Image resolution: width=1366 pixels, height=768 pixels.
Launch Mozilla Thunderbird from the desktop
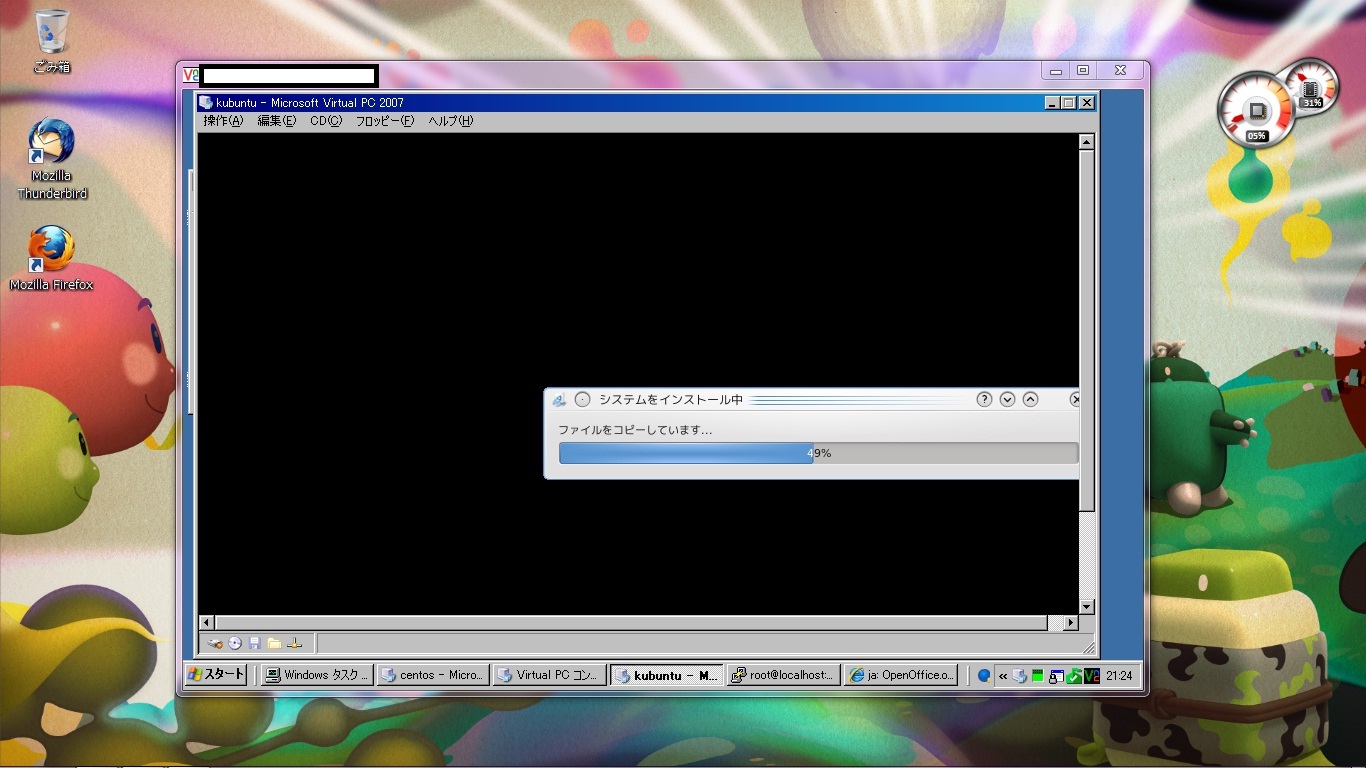tap(52, 159)
